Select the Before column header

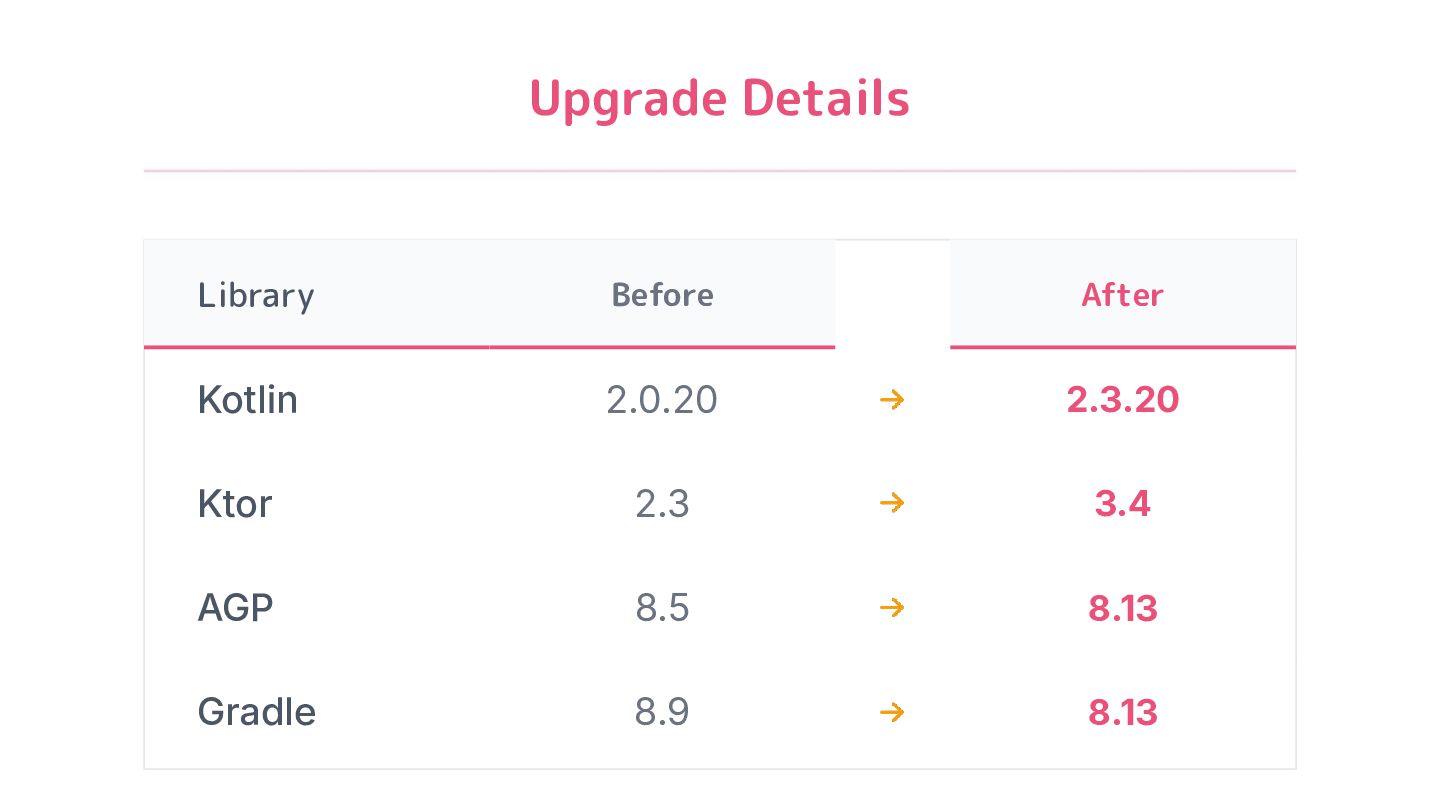click(x=662, y=295)
